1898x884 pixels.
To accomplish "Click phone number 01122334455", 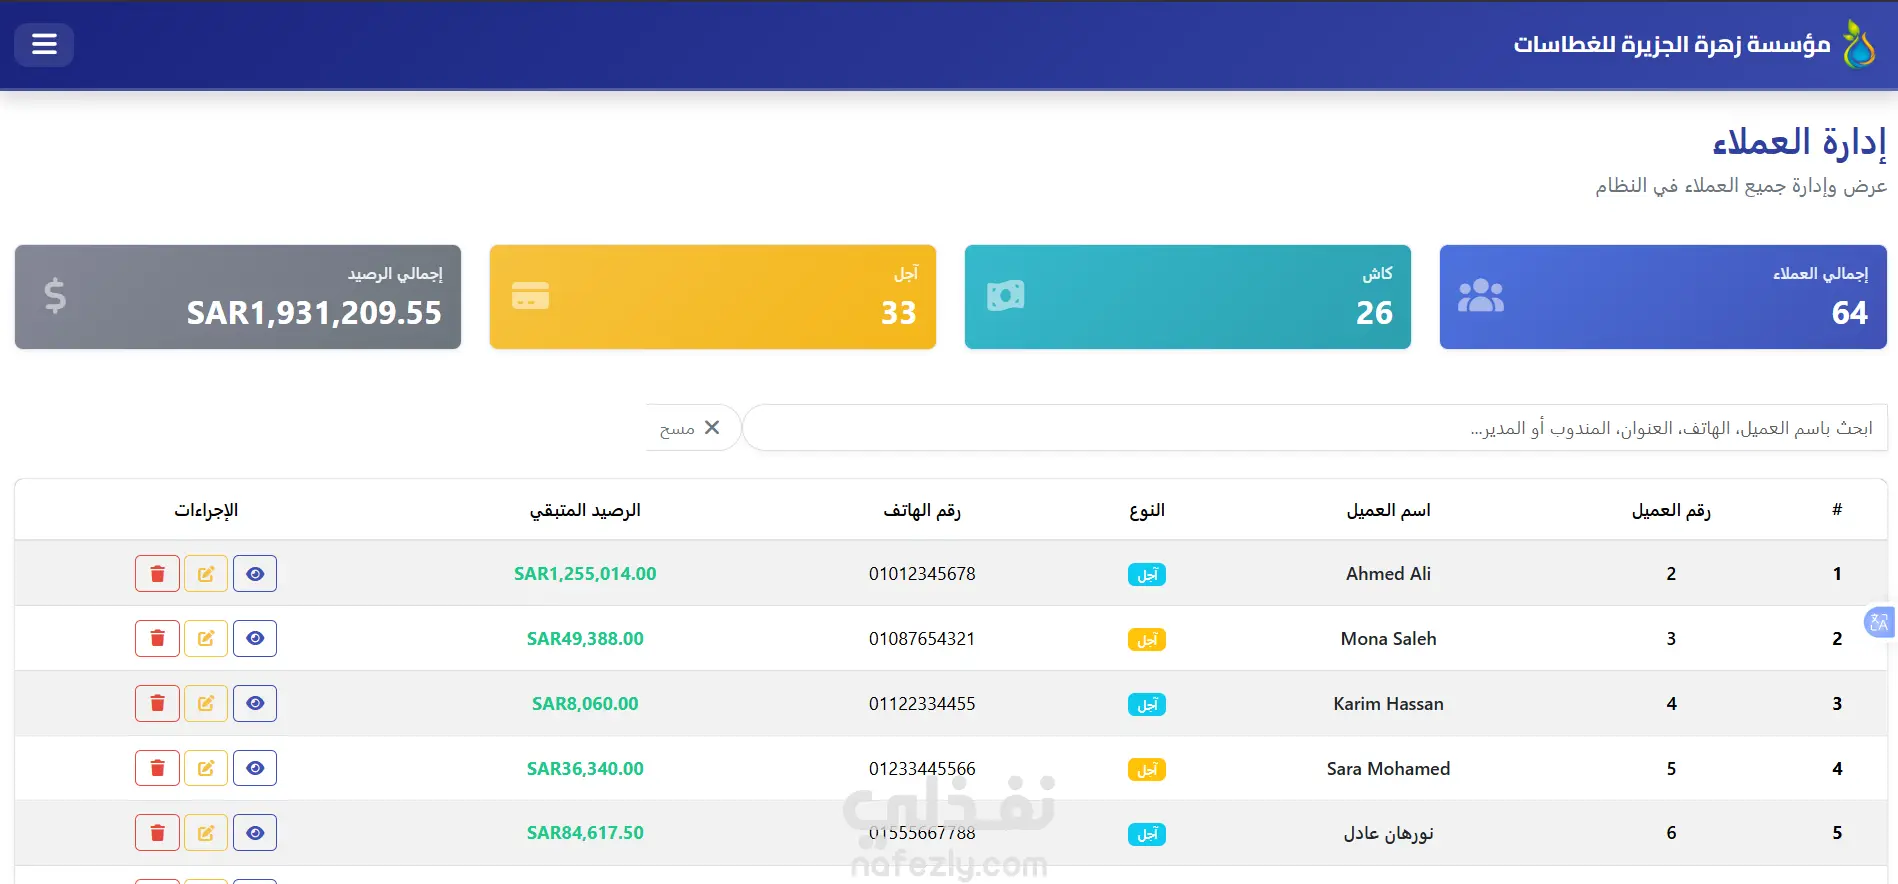I will pyautogui.click(x=922, y=704).
